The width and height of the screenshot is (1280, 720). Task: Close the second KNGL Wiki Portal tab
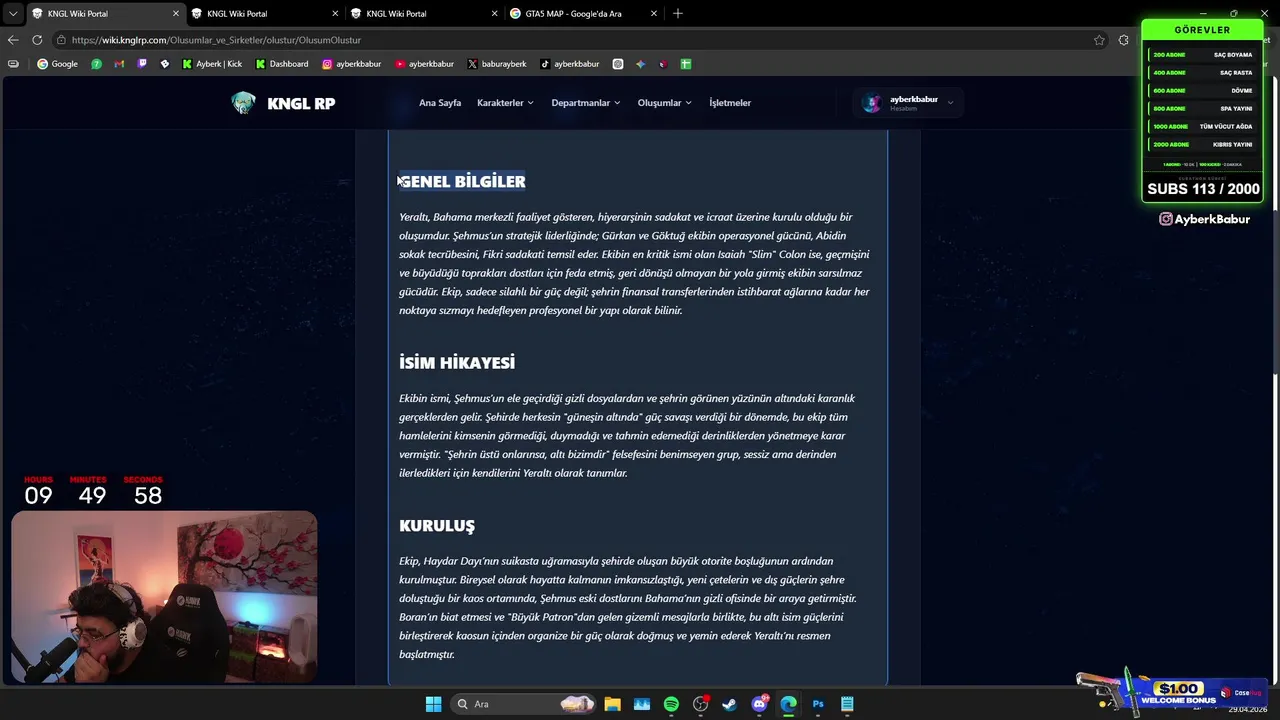[x=335, y=14]
